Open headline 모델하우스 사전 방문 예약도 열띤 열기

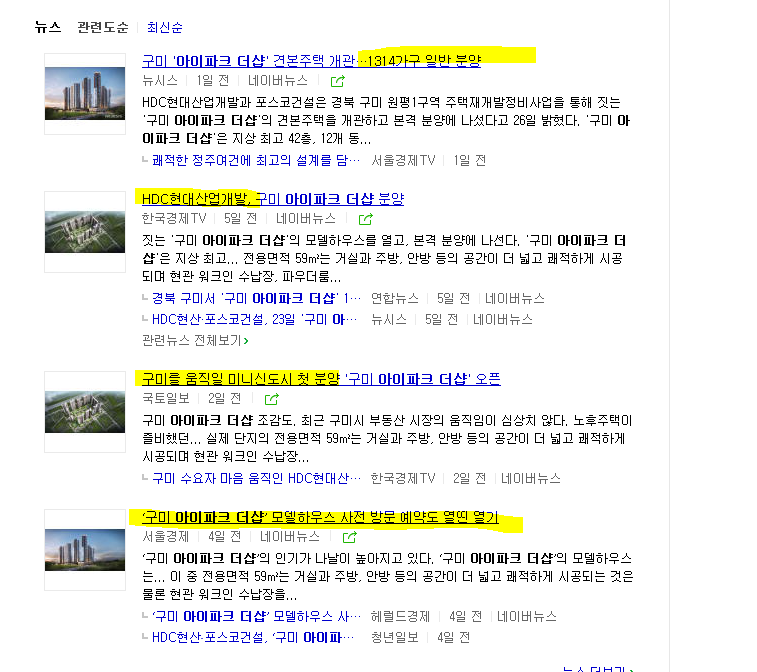320,517
